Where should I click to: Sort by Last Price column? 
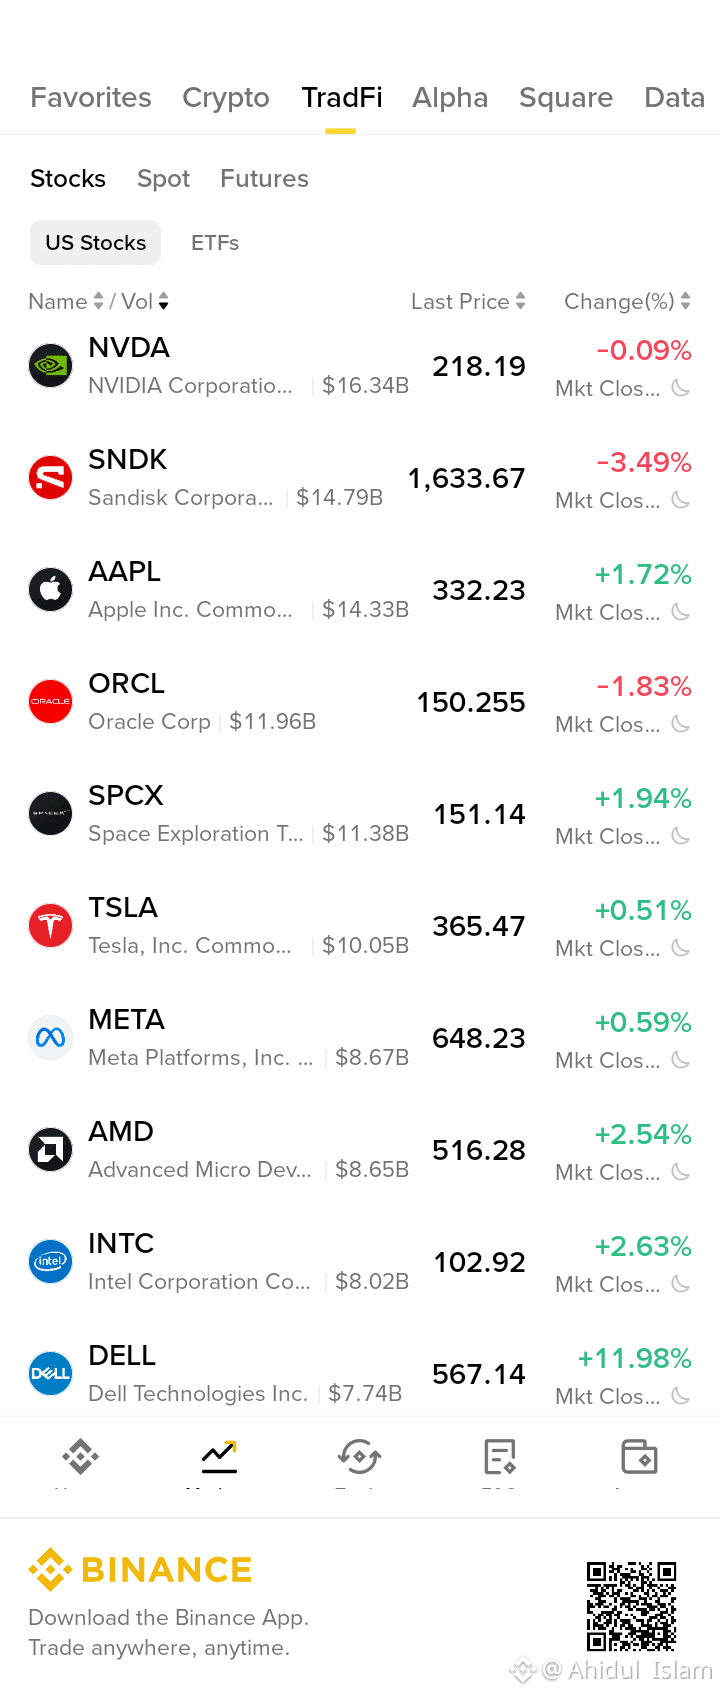(x=468, y=301)
